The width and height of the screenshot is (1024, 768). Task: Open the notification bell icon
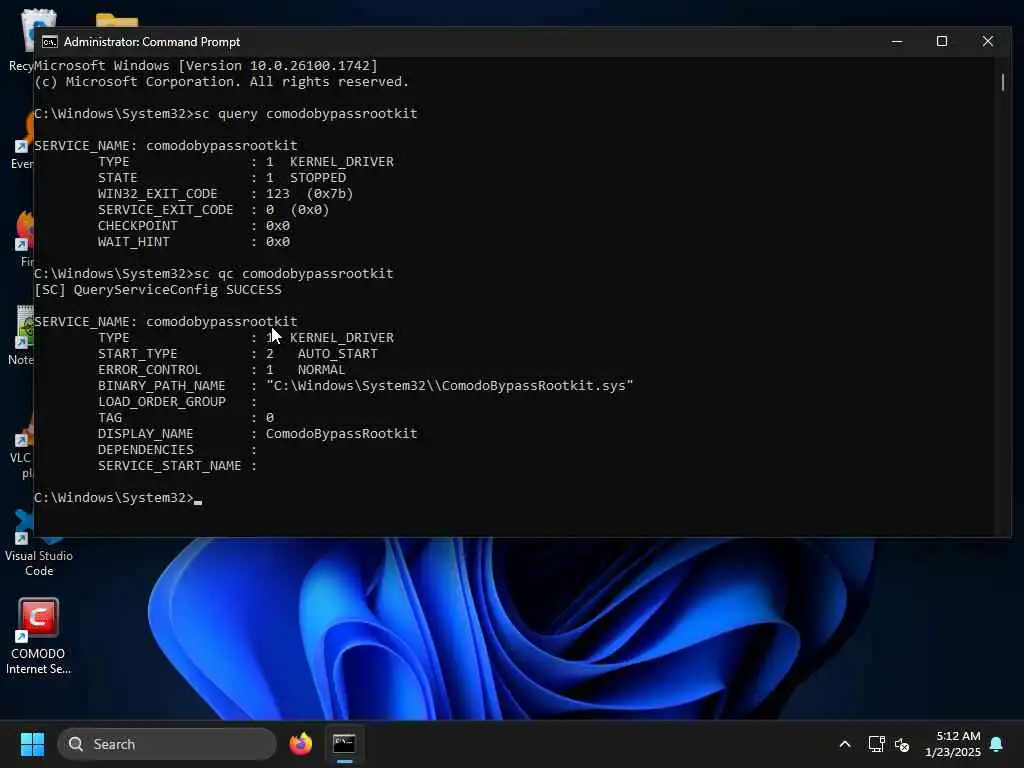pyautogui.click(x=996, y=744)
